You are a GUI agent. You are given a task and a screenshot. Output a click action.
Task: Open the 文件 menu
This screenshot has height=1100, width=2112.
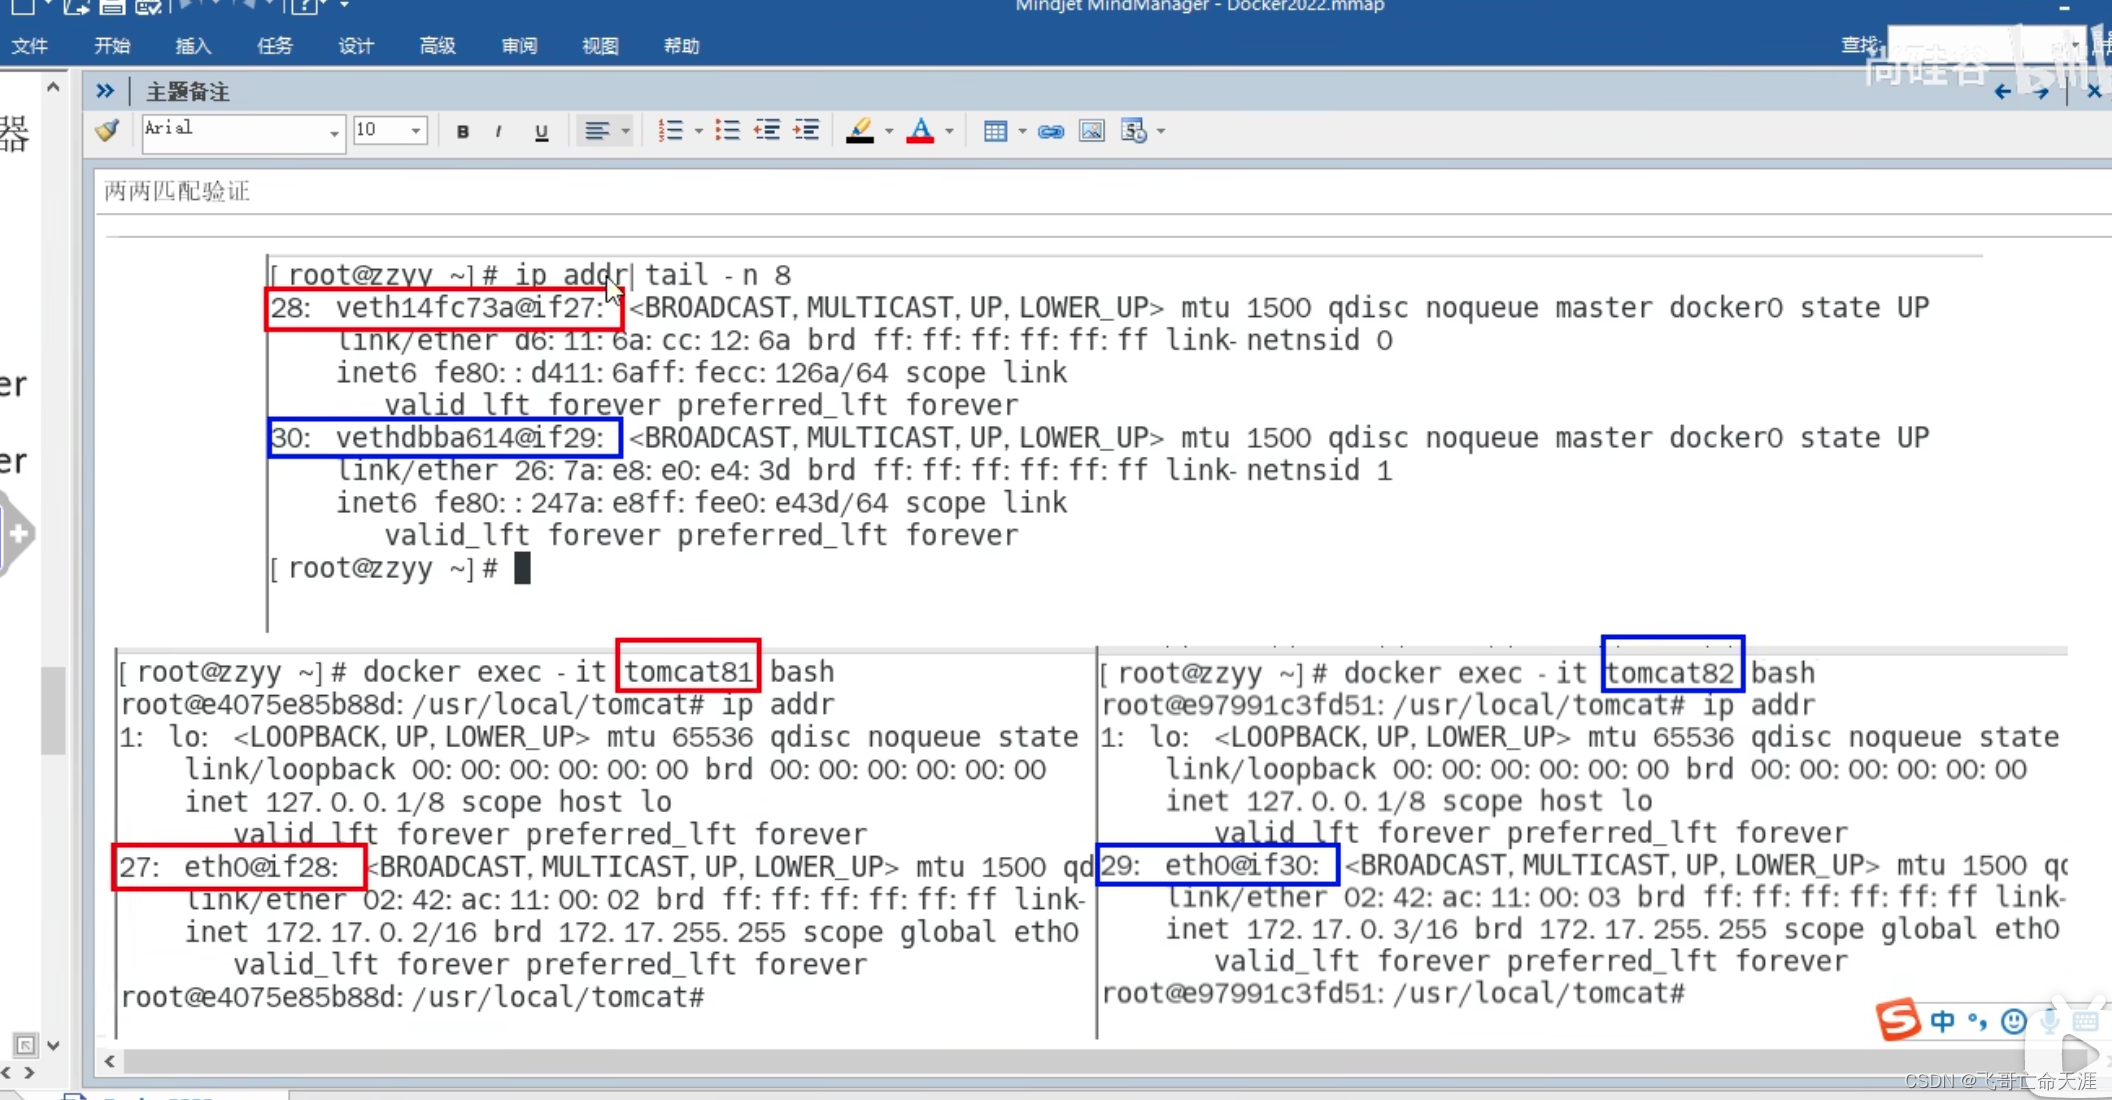(31, 46)
